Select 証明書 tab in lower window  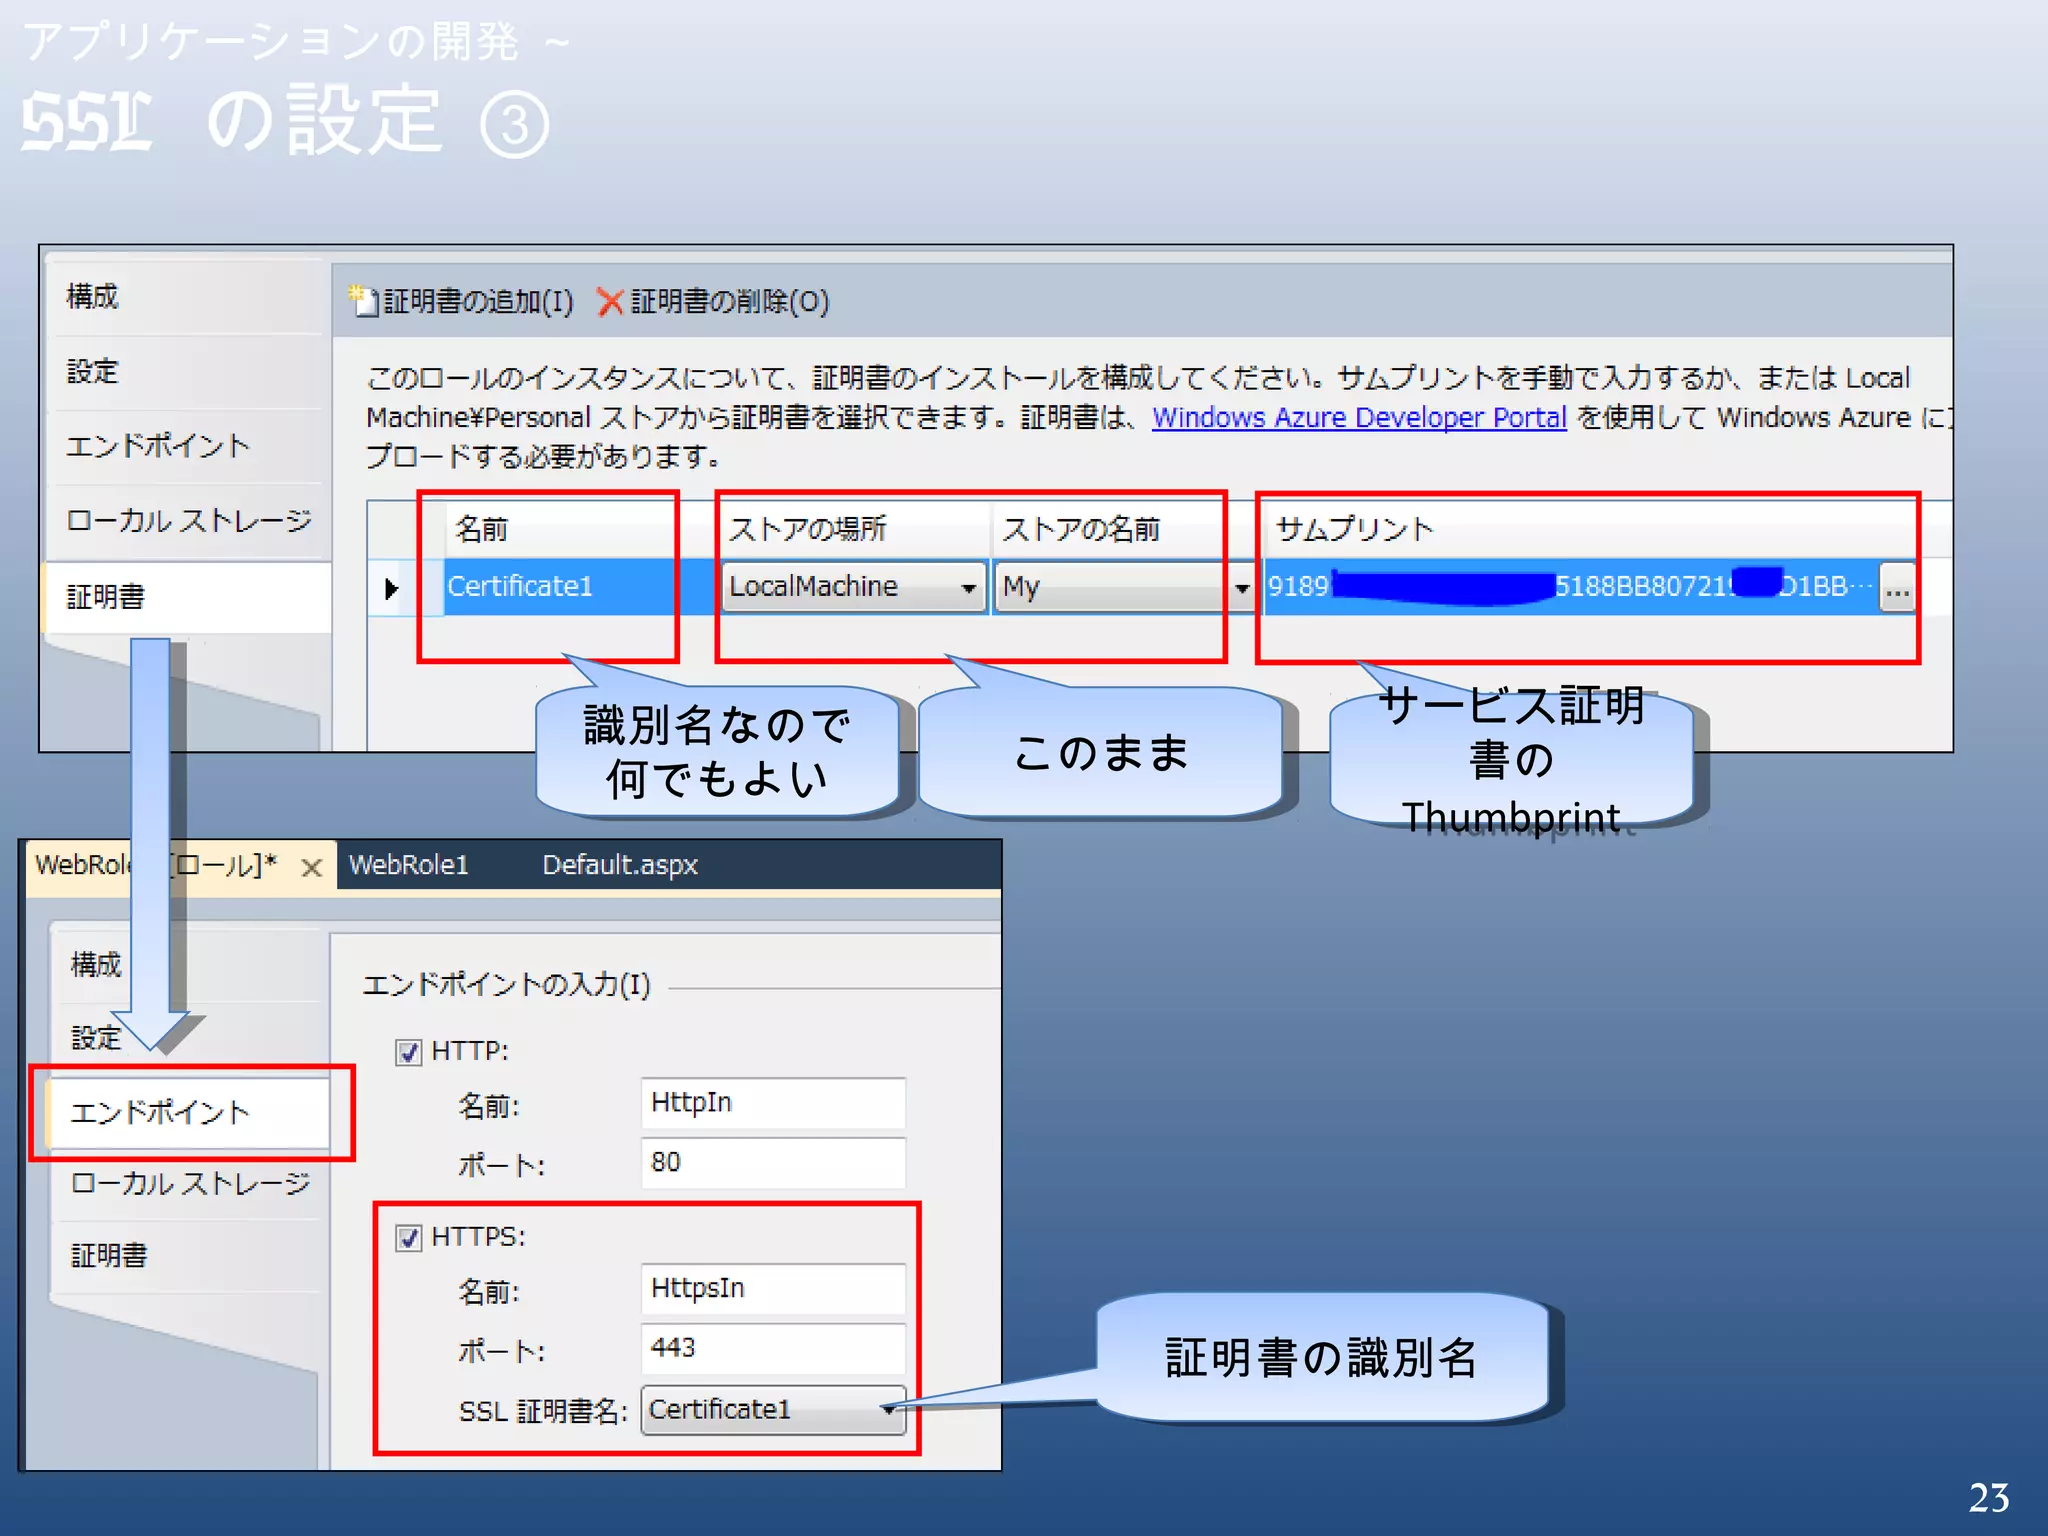point(190,1256)
